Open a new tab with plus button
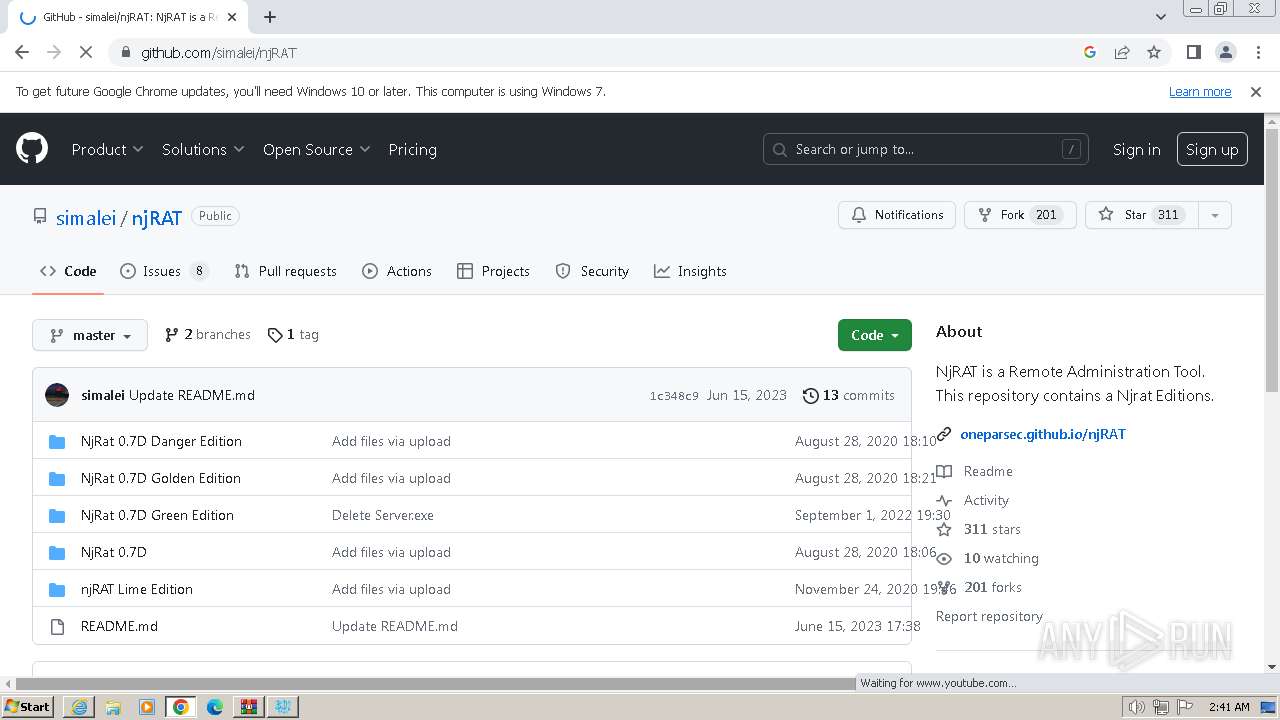The width and height of the screenshot is (1280, 720). pyautogui.click(x=270, y=17)
